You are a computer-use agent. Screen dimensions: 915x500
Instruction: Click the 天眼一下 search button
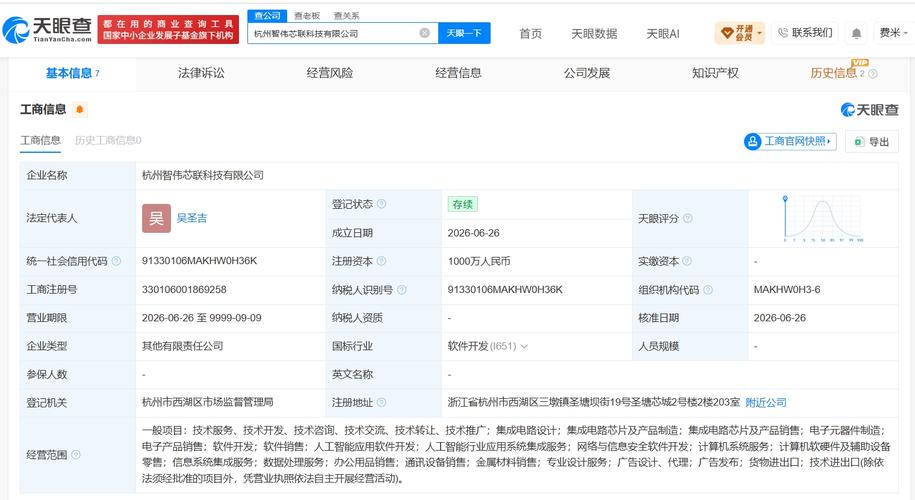click(x=464, y=33)
